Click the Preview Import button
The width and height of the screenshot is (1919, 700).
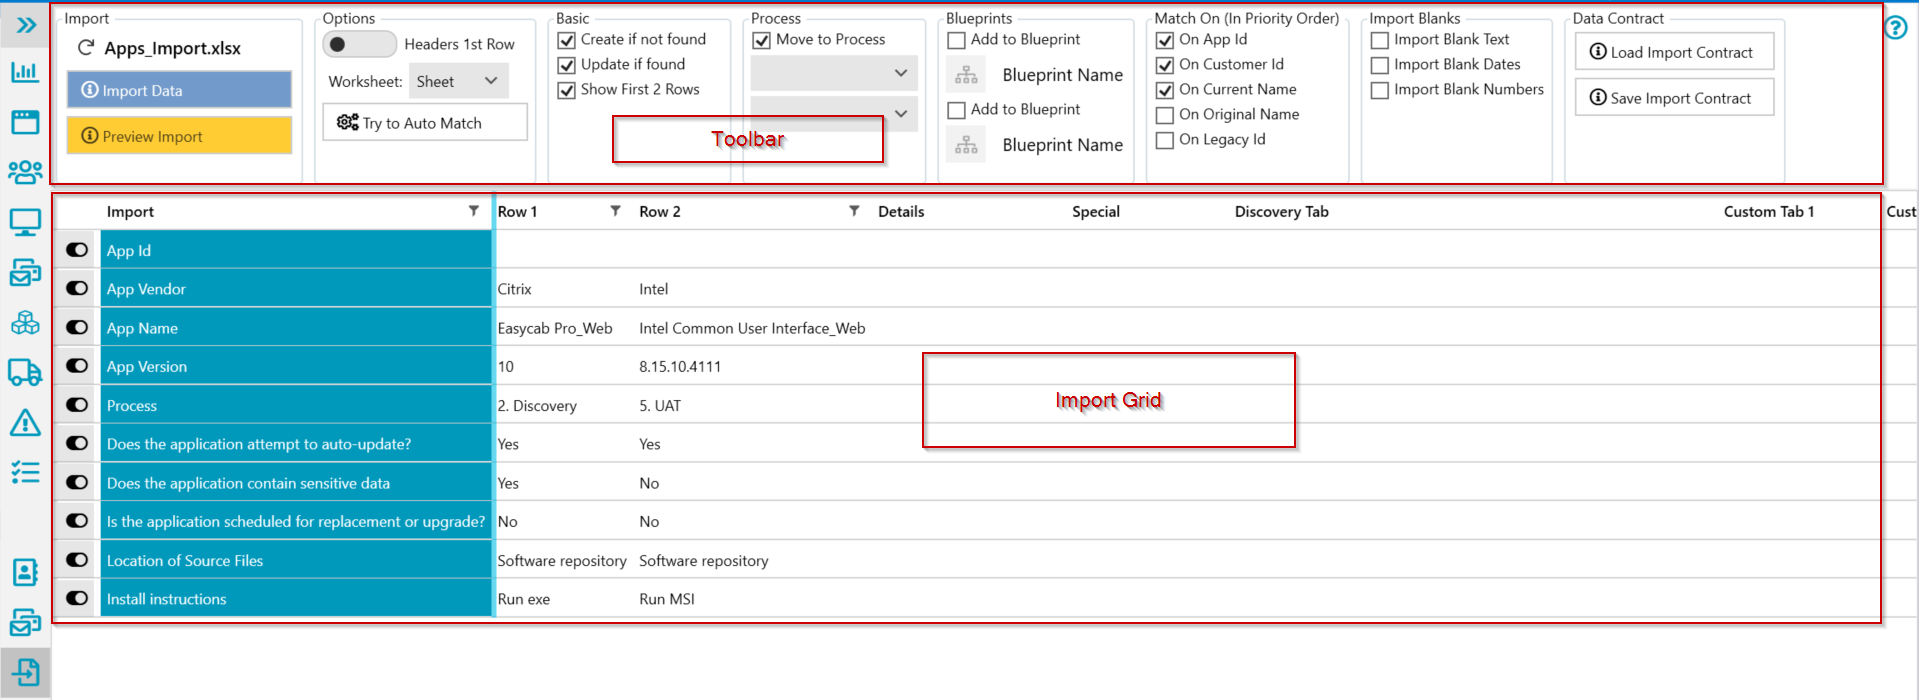[179, 136]
